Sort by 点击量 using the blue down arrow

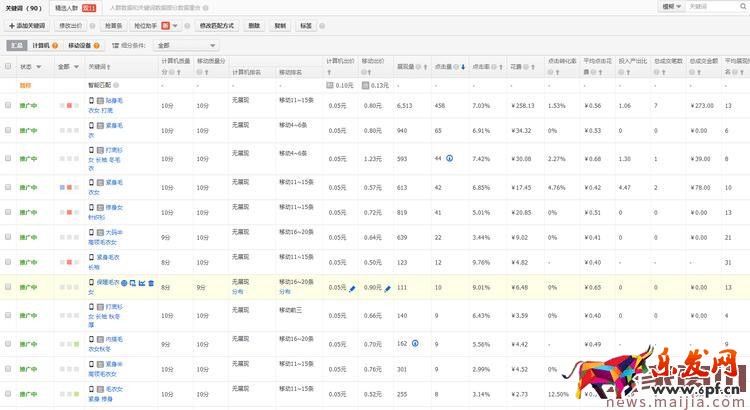click(x=462, y=67)
